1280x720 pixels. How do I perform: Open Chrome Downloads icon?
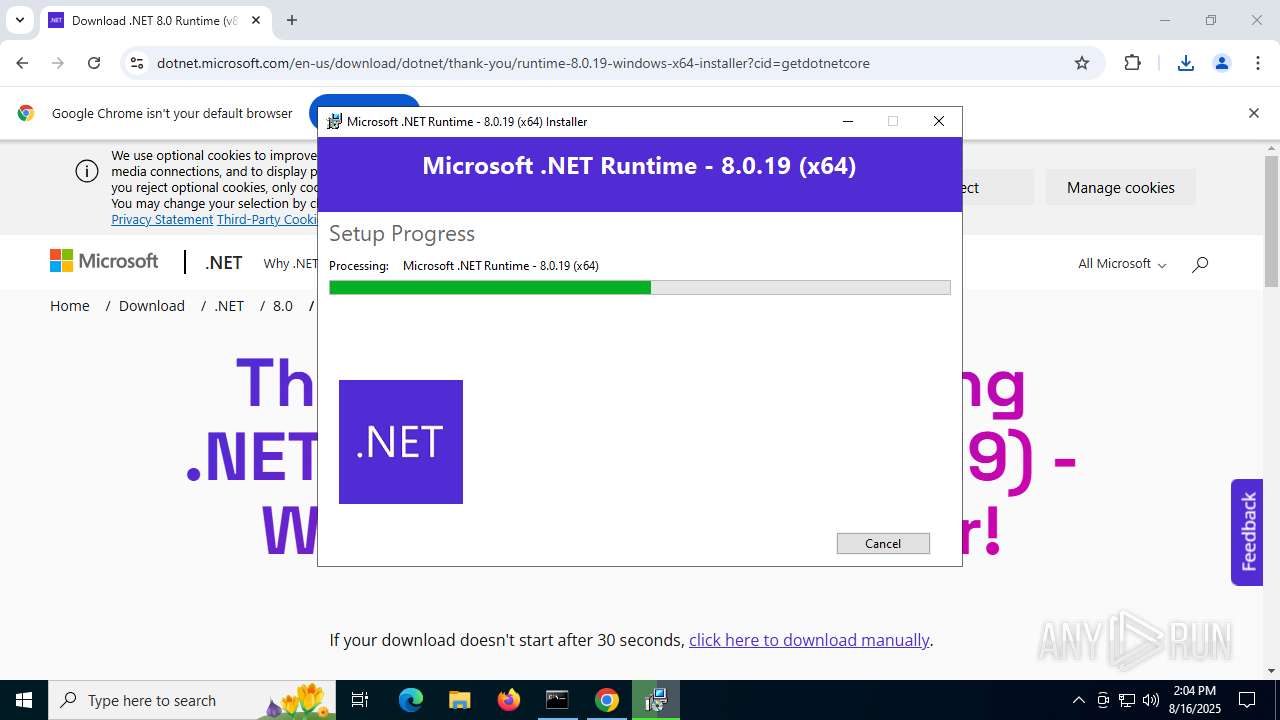pyautogui.click(x=1186, y=63)
